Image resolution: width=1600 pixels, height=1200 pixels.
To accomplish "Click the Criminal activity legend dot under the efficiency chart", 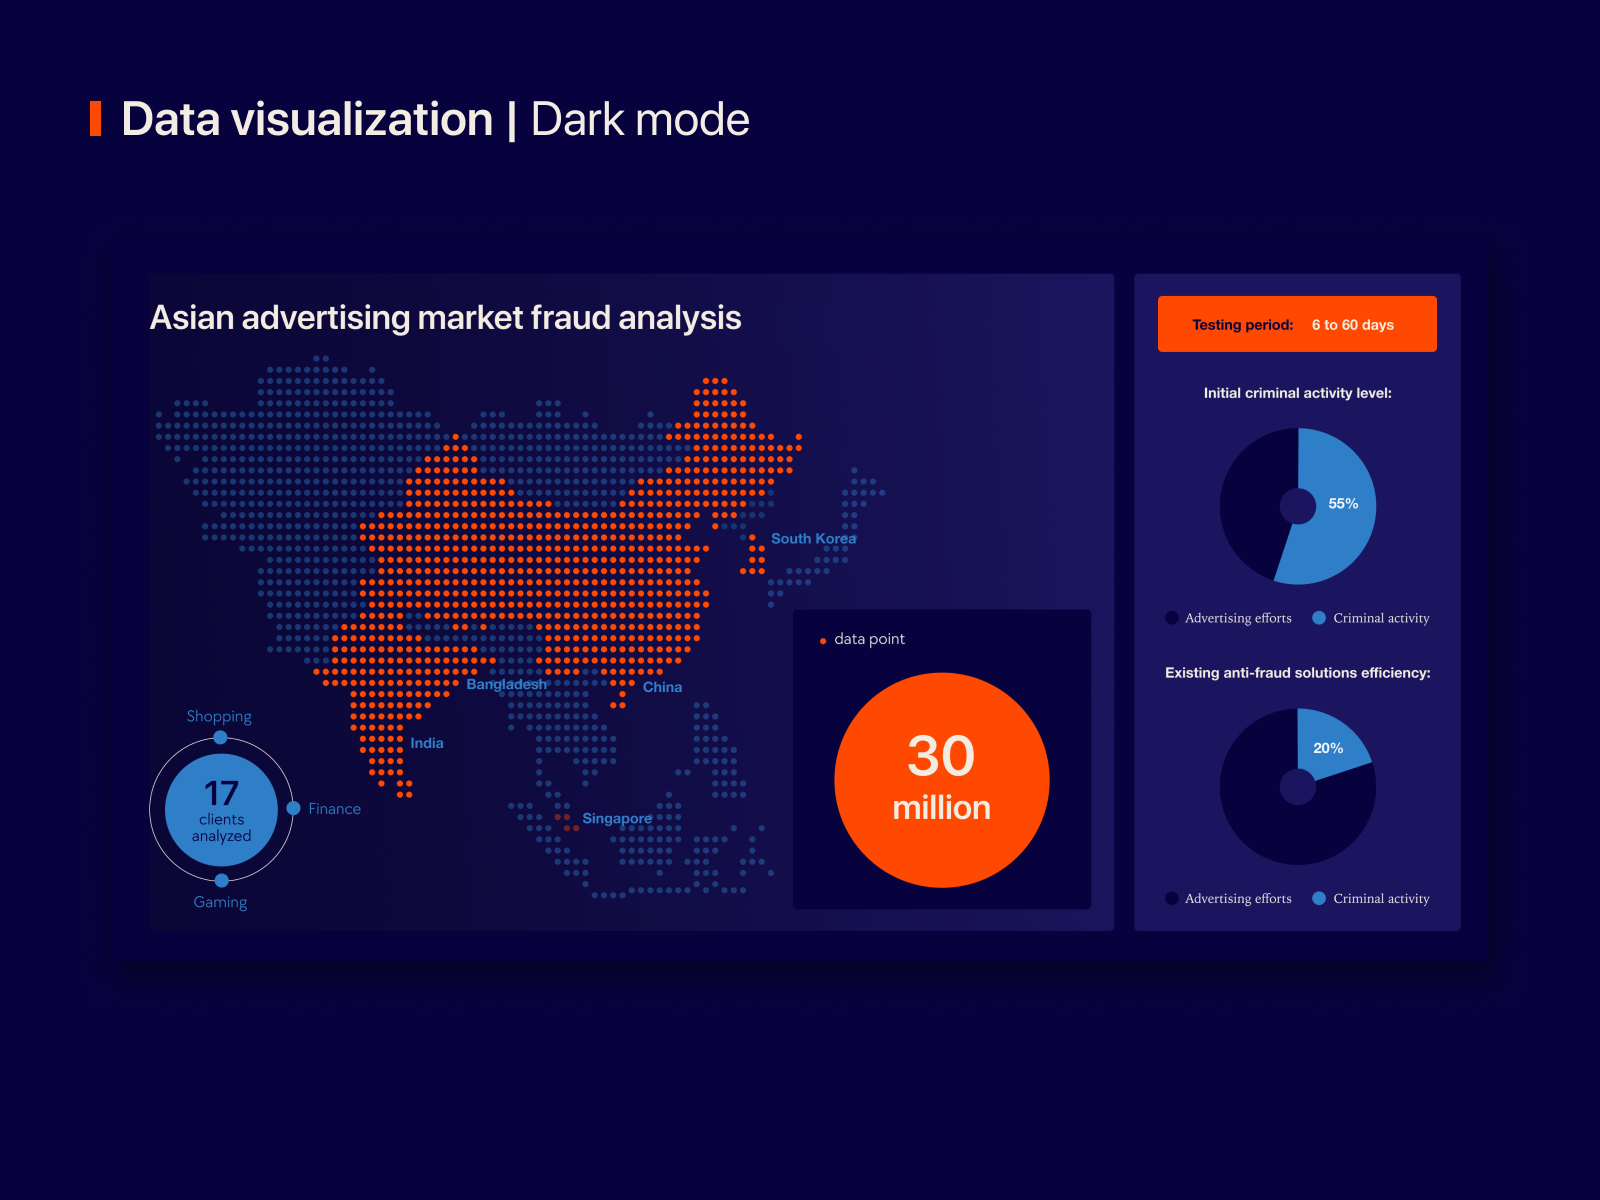I will (1319, 898).
